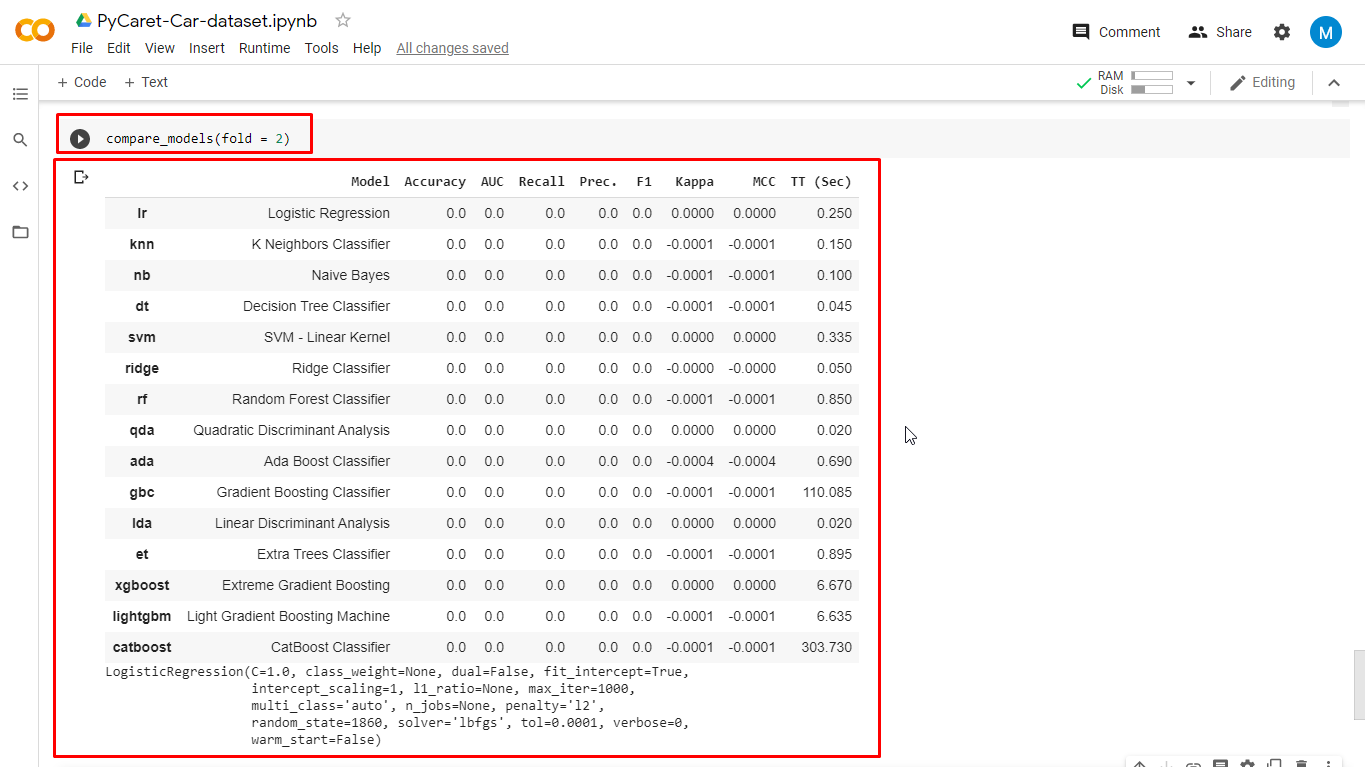This screenshot has width=1365, height=767.
Task: Open the table of contents sidebar
Action: point(20,93)
